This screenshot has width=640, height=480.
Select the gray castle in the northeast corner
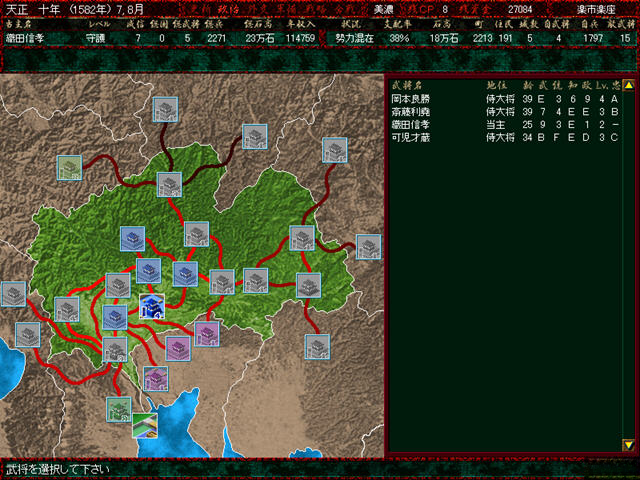[x=335, y=150]
